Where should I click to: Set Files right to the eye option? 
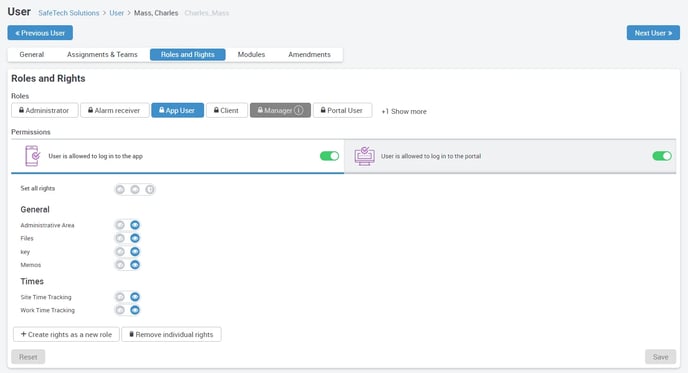click(x=135, y=238)
